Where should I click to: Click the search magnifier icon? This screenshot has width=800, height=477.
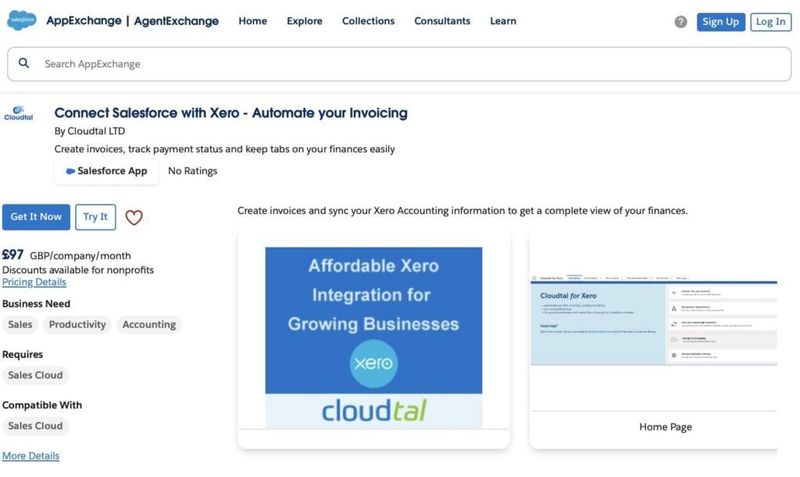23,63
